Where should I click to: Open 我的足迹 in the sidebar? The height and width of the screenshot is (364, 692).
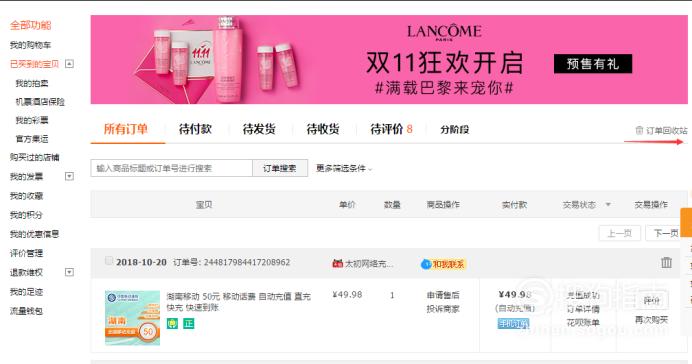(x=26, y=292)
